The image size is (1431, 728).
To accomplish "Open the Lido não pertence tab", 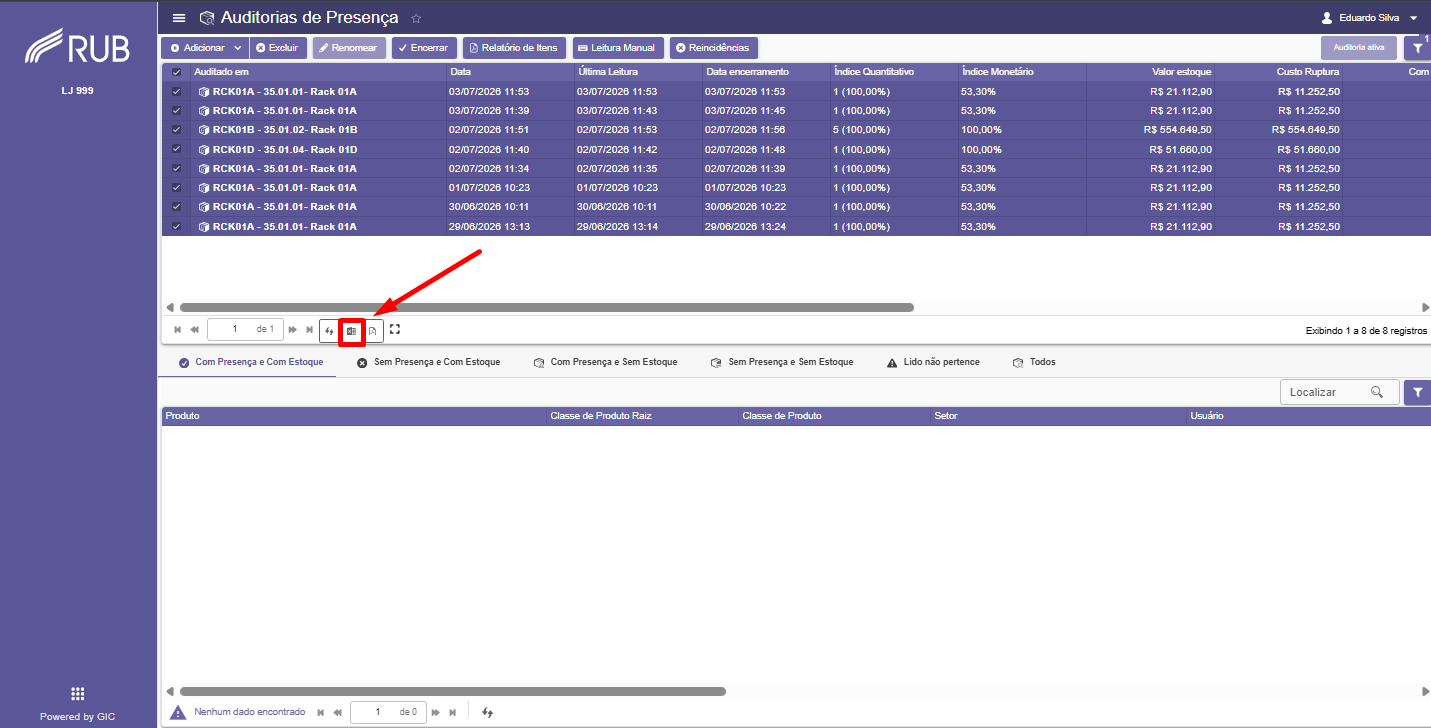I will click(933, 362).
